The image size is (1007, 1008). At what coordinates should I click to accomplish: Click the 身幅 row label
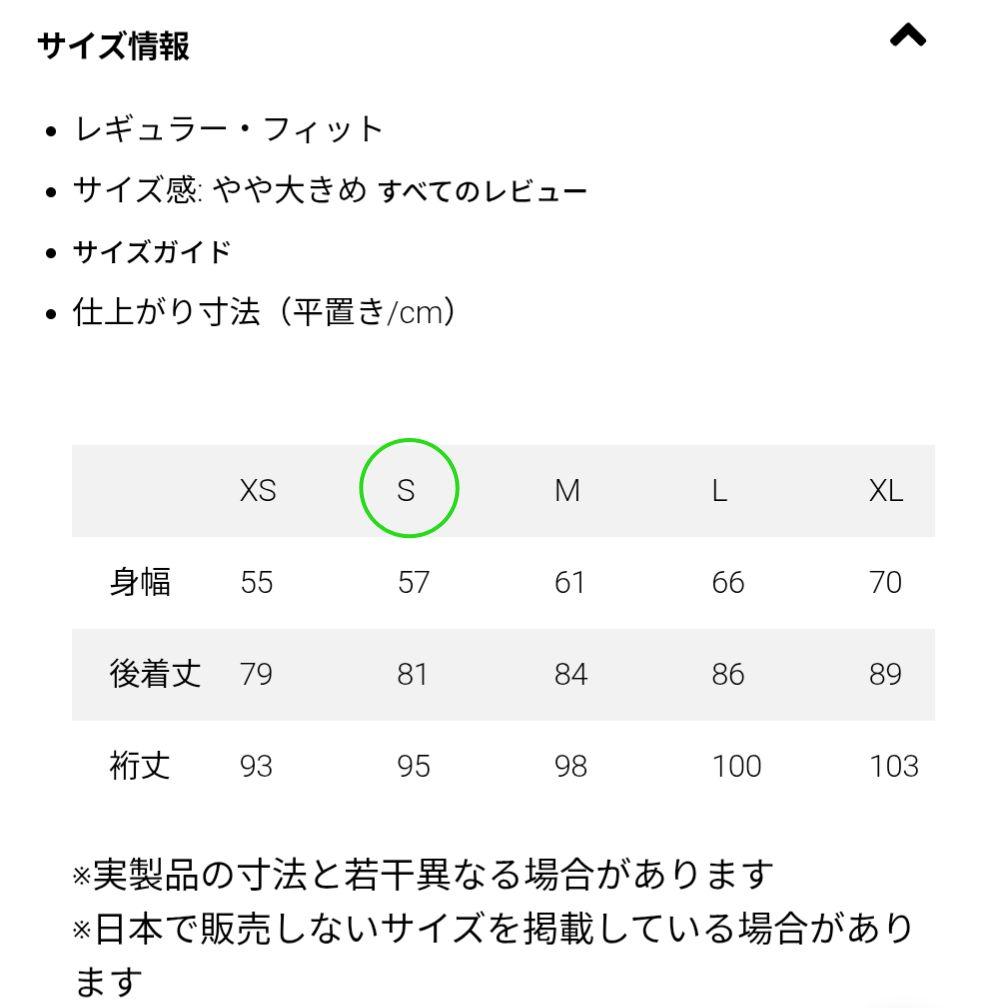pyautogui.click(x=140, y=582)
